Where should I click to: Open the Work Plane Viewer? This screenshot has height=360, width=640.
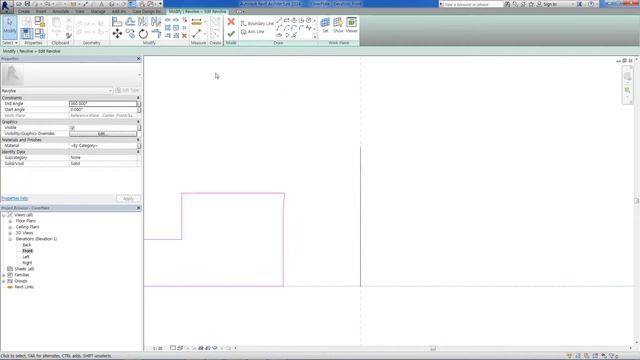tap(351, 24)
